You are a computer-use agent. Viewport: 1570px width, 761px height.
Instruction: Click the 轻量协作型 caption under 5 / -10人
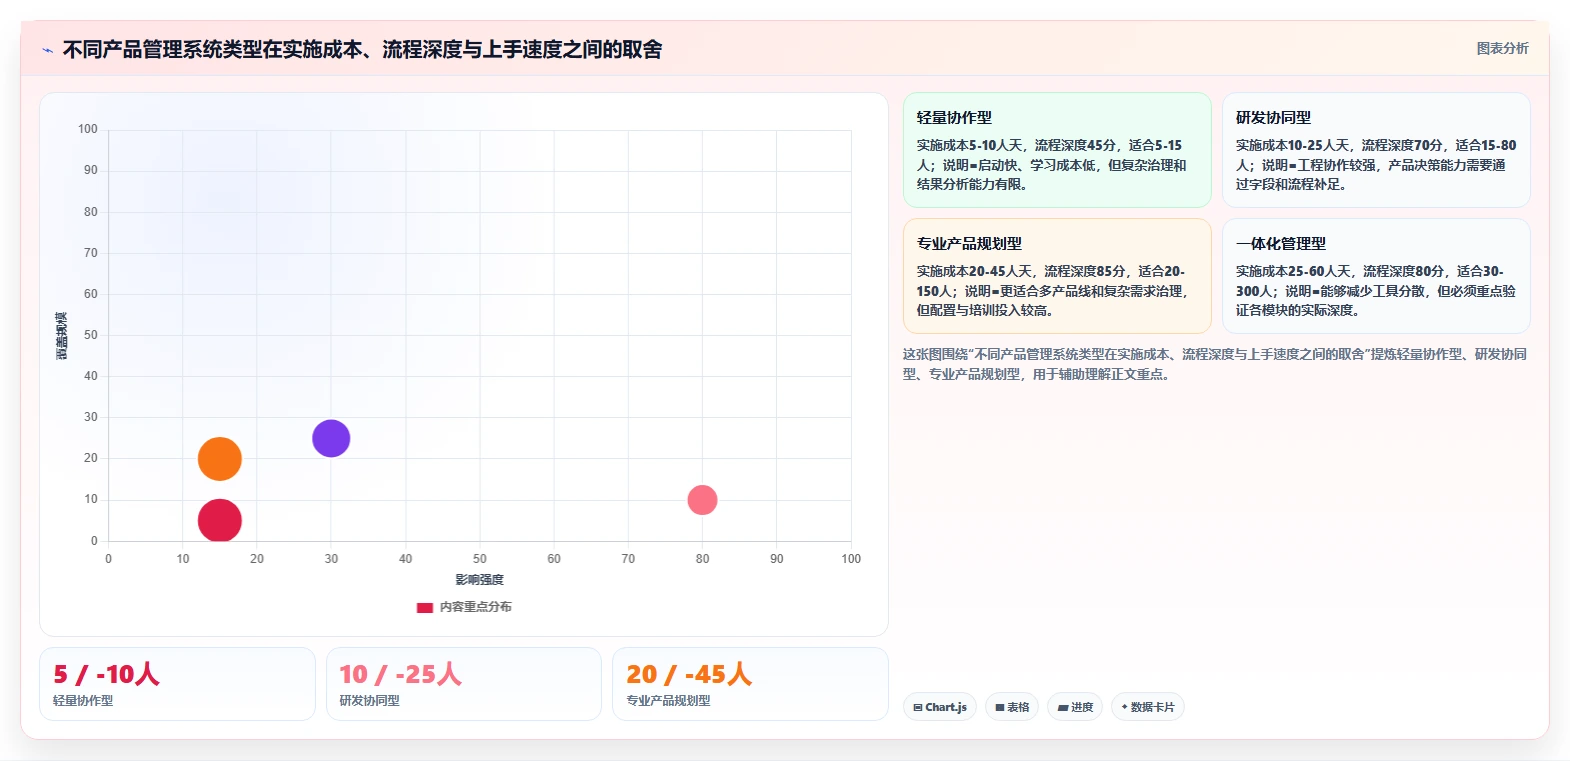coord(83,701)
